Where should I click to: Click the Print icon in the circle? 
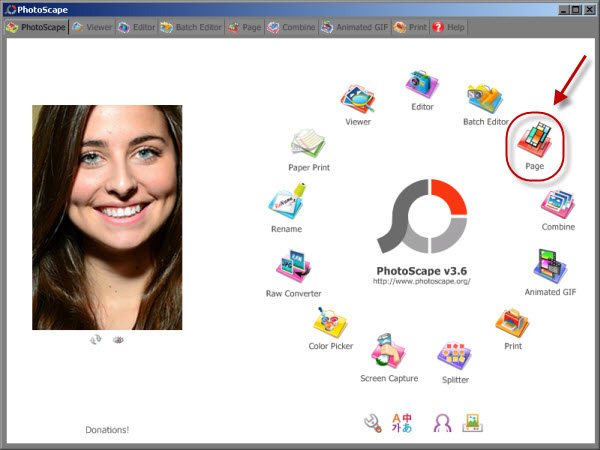pyautogui.click(x=512, y=323)
